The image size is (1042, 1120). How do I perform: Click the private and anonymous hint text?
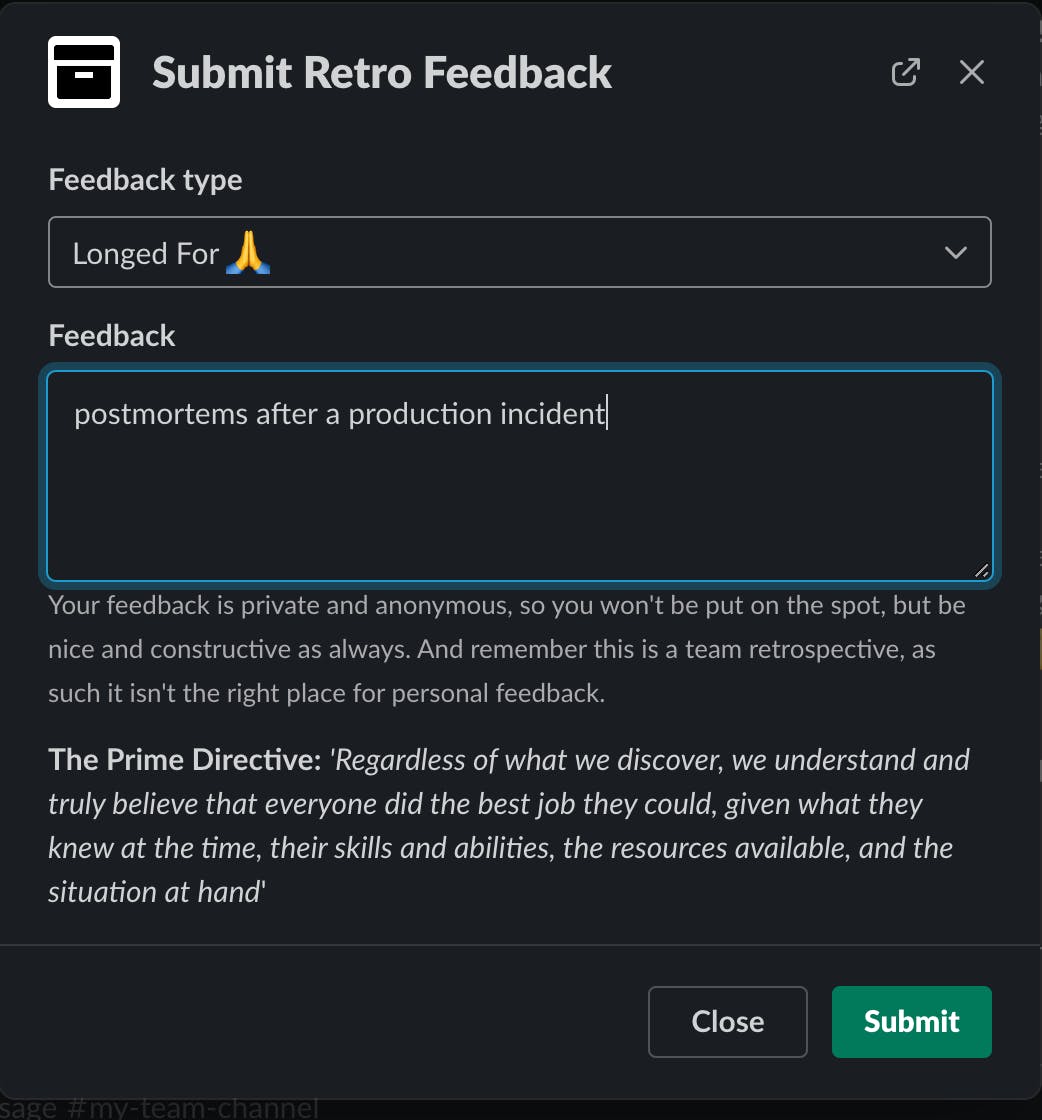(x=506, y=649)
